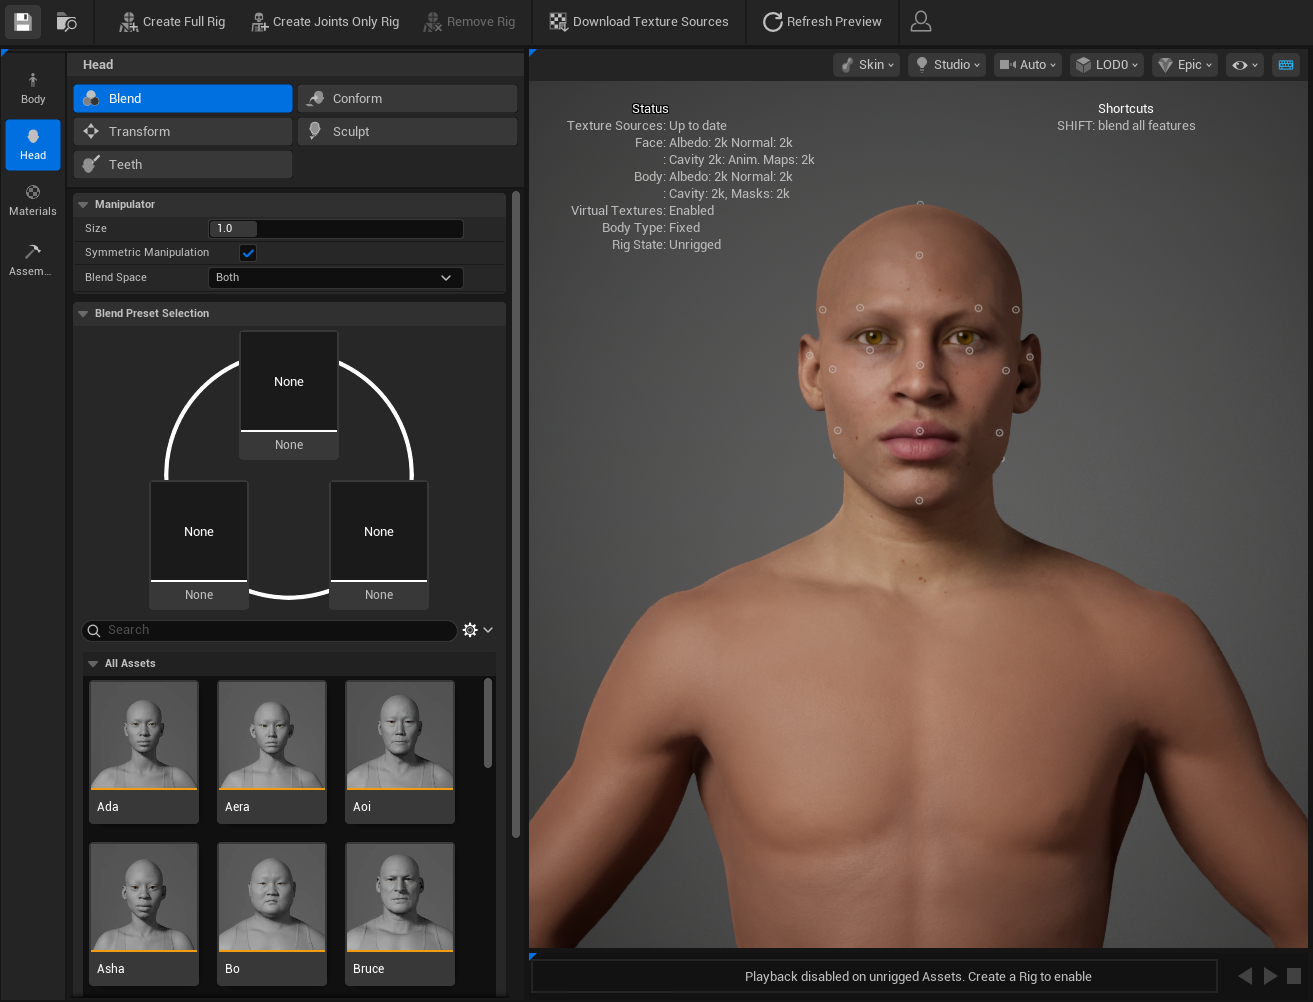This screenshot has width=1313, height=1002.
Task: Click Create Full Rig
Action: (171, 21)
